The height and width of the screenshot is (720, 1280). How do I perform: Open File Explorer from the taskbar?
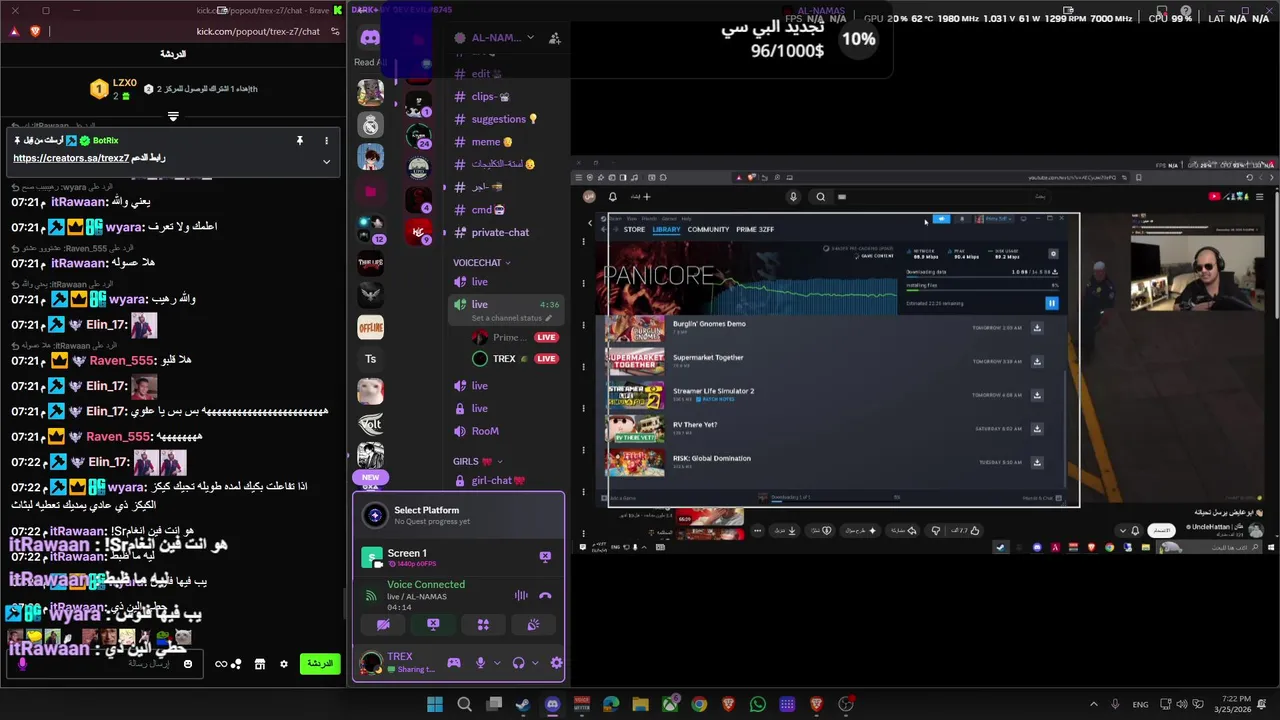pos(640,705)
